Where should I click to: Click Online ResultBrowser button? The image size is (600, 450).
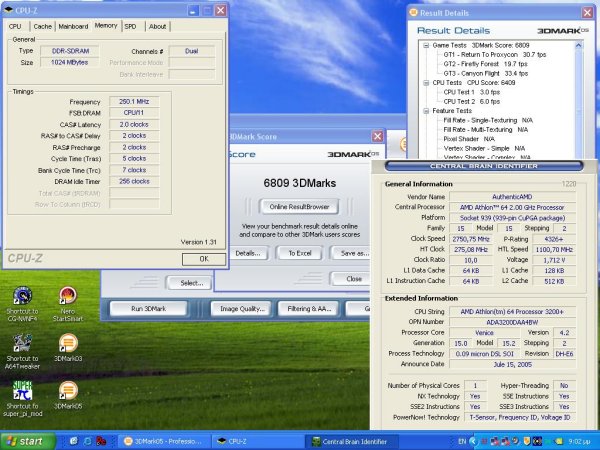(299, 207)
